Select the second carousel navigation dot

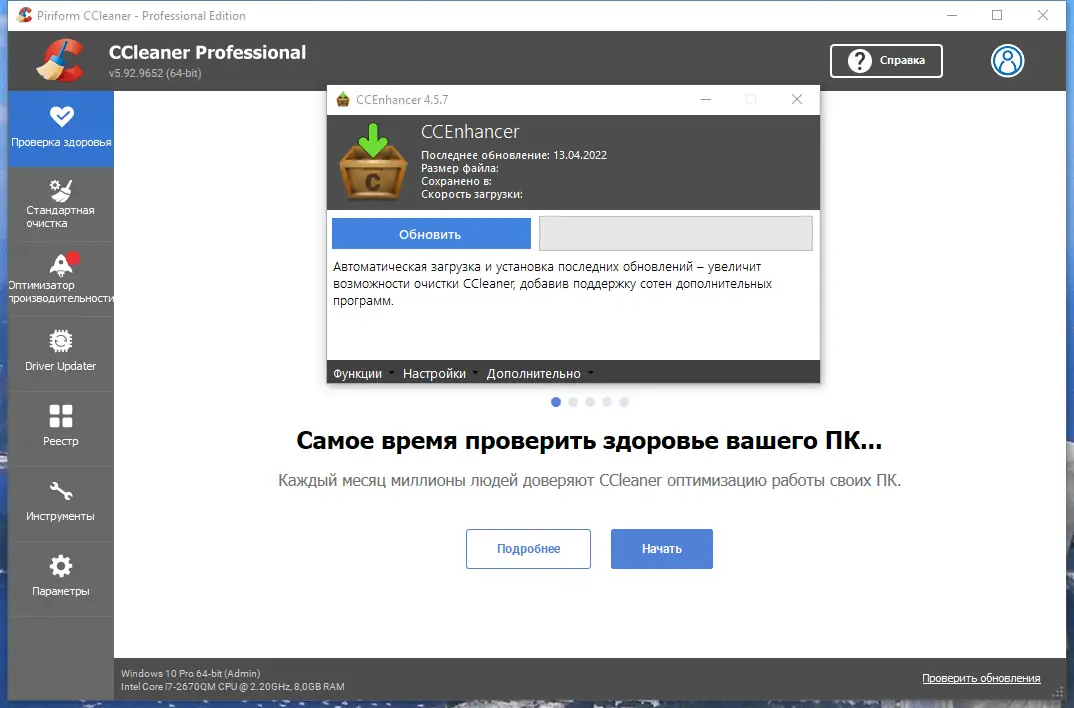[573, 402]
